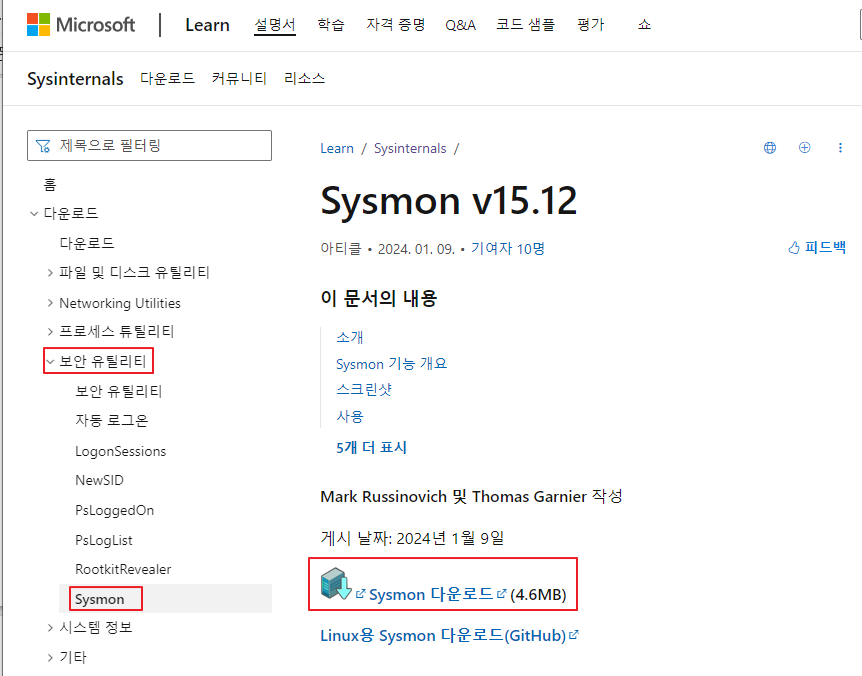Image resolution: width=862 pixels, height=676 pixels.
Task: Open the 자격 증명 menu item
Action: (396, 25)
